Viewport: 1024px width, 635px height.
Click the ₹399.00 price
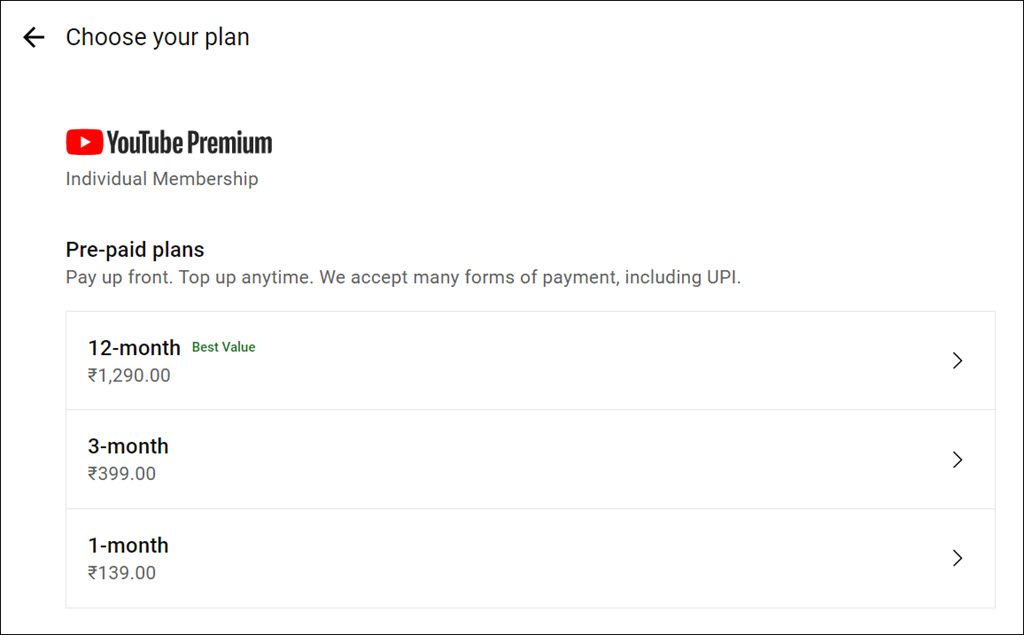(122, 474)
